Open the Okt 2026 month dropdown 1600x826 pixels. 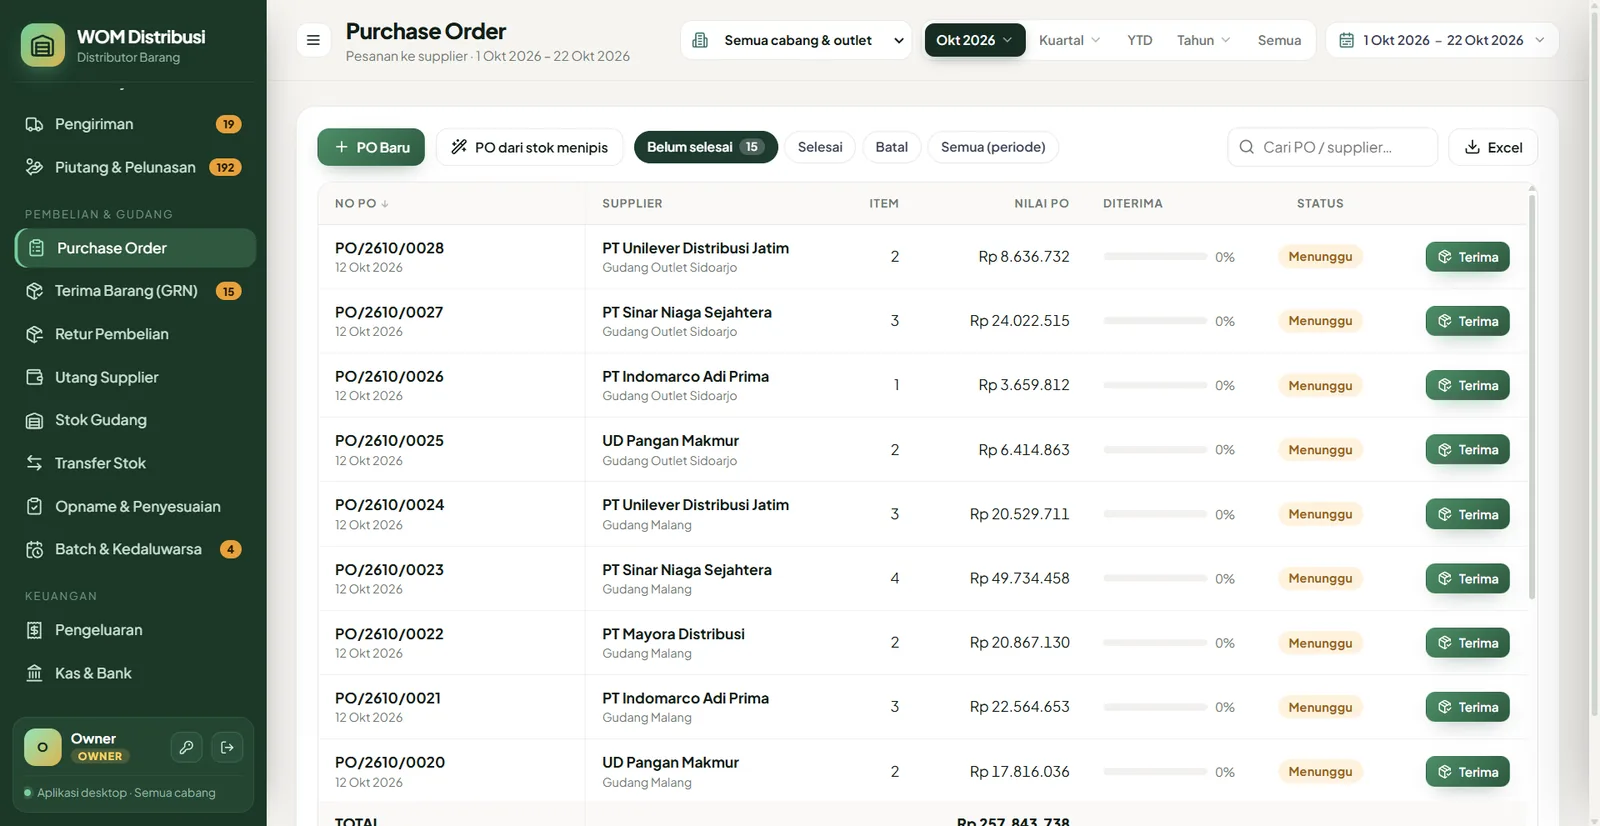point(975,40)
